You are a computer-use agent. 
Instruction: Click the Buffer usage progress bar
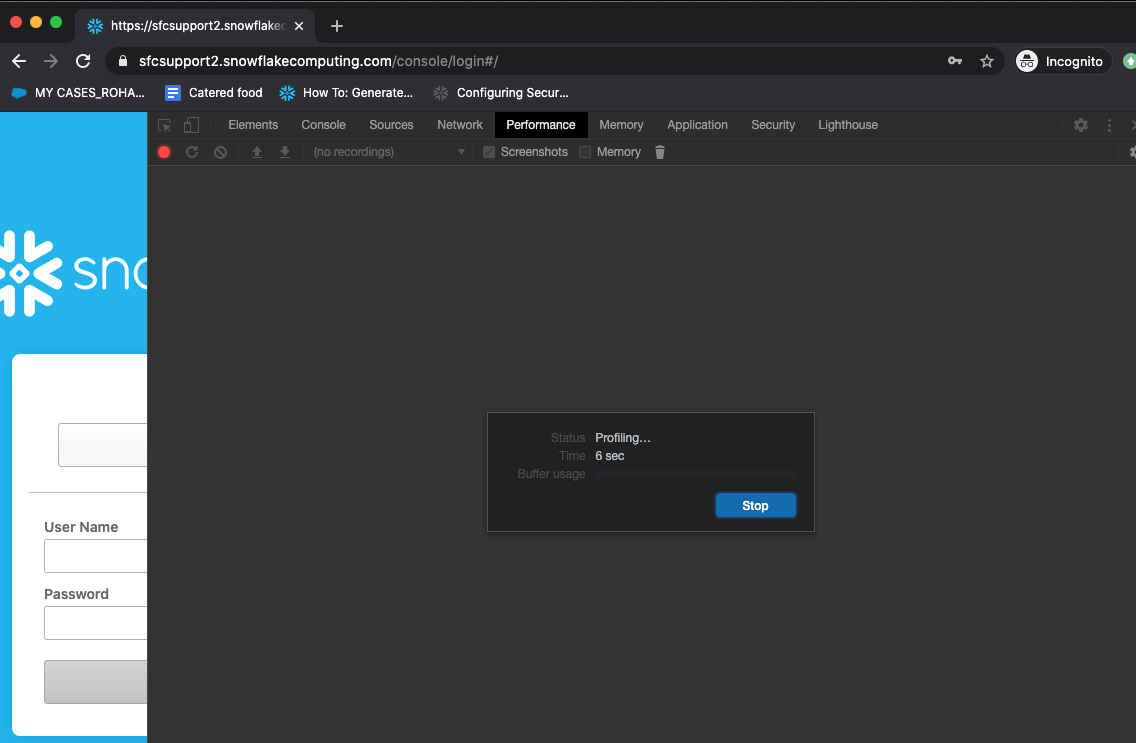click(x=696, y=473)
